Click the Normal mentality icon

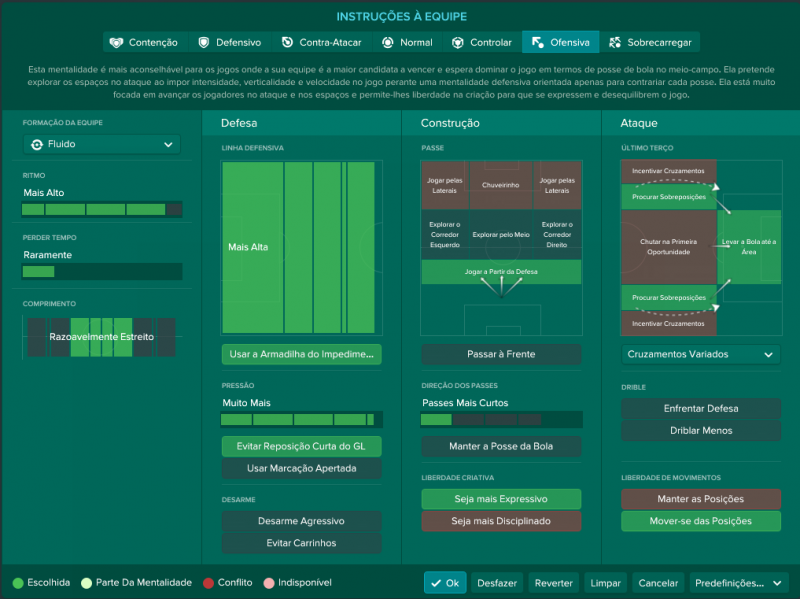pyautogui.click(x=388, y=43)
